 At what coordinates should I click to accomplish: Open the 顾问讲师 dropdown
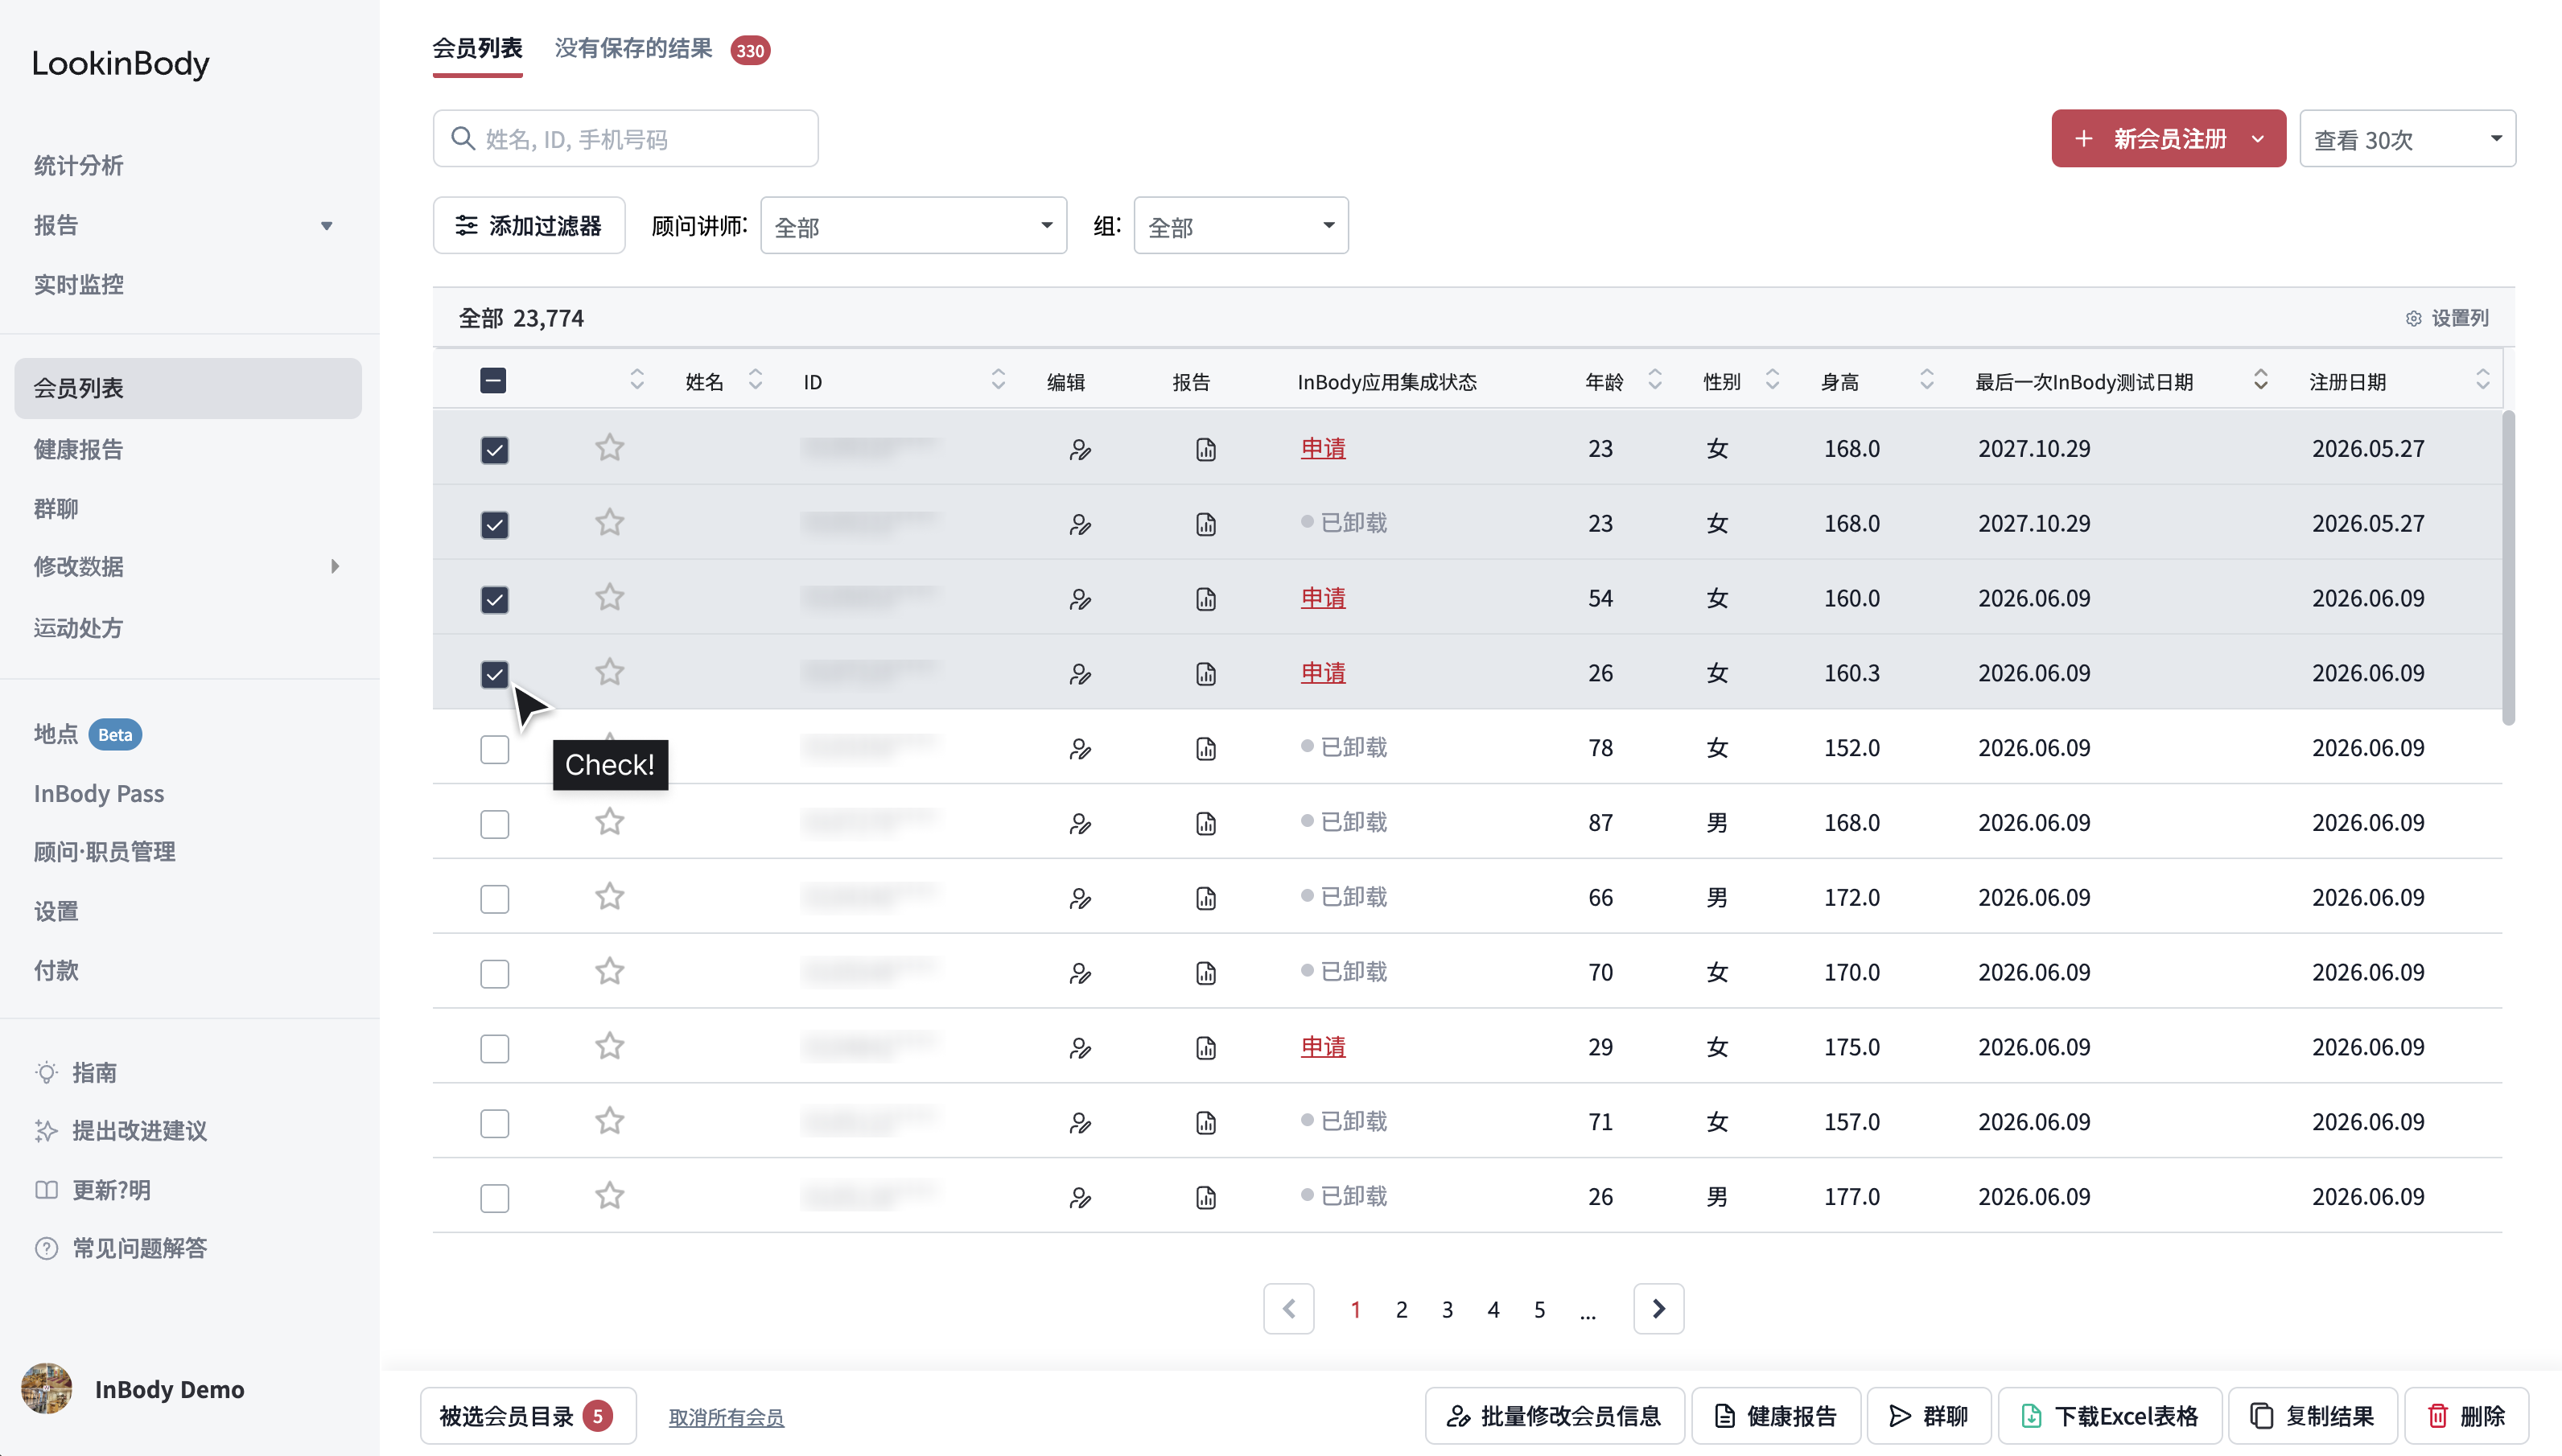pyautogui.click(x=913, y=226)
